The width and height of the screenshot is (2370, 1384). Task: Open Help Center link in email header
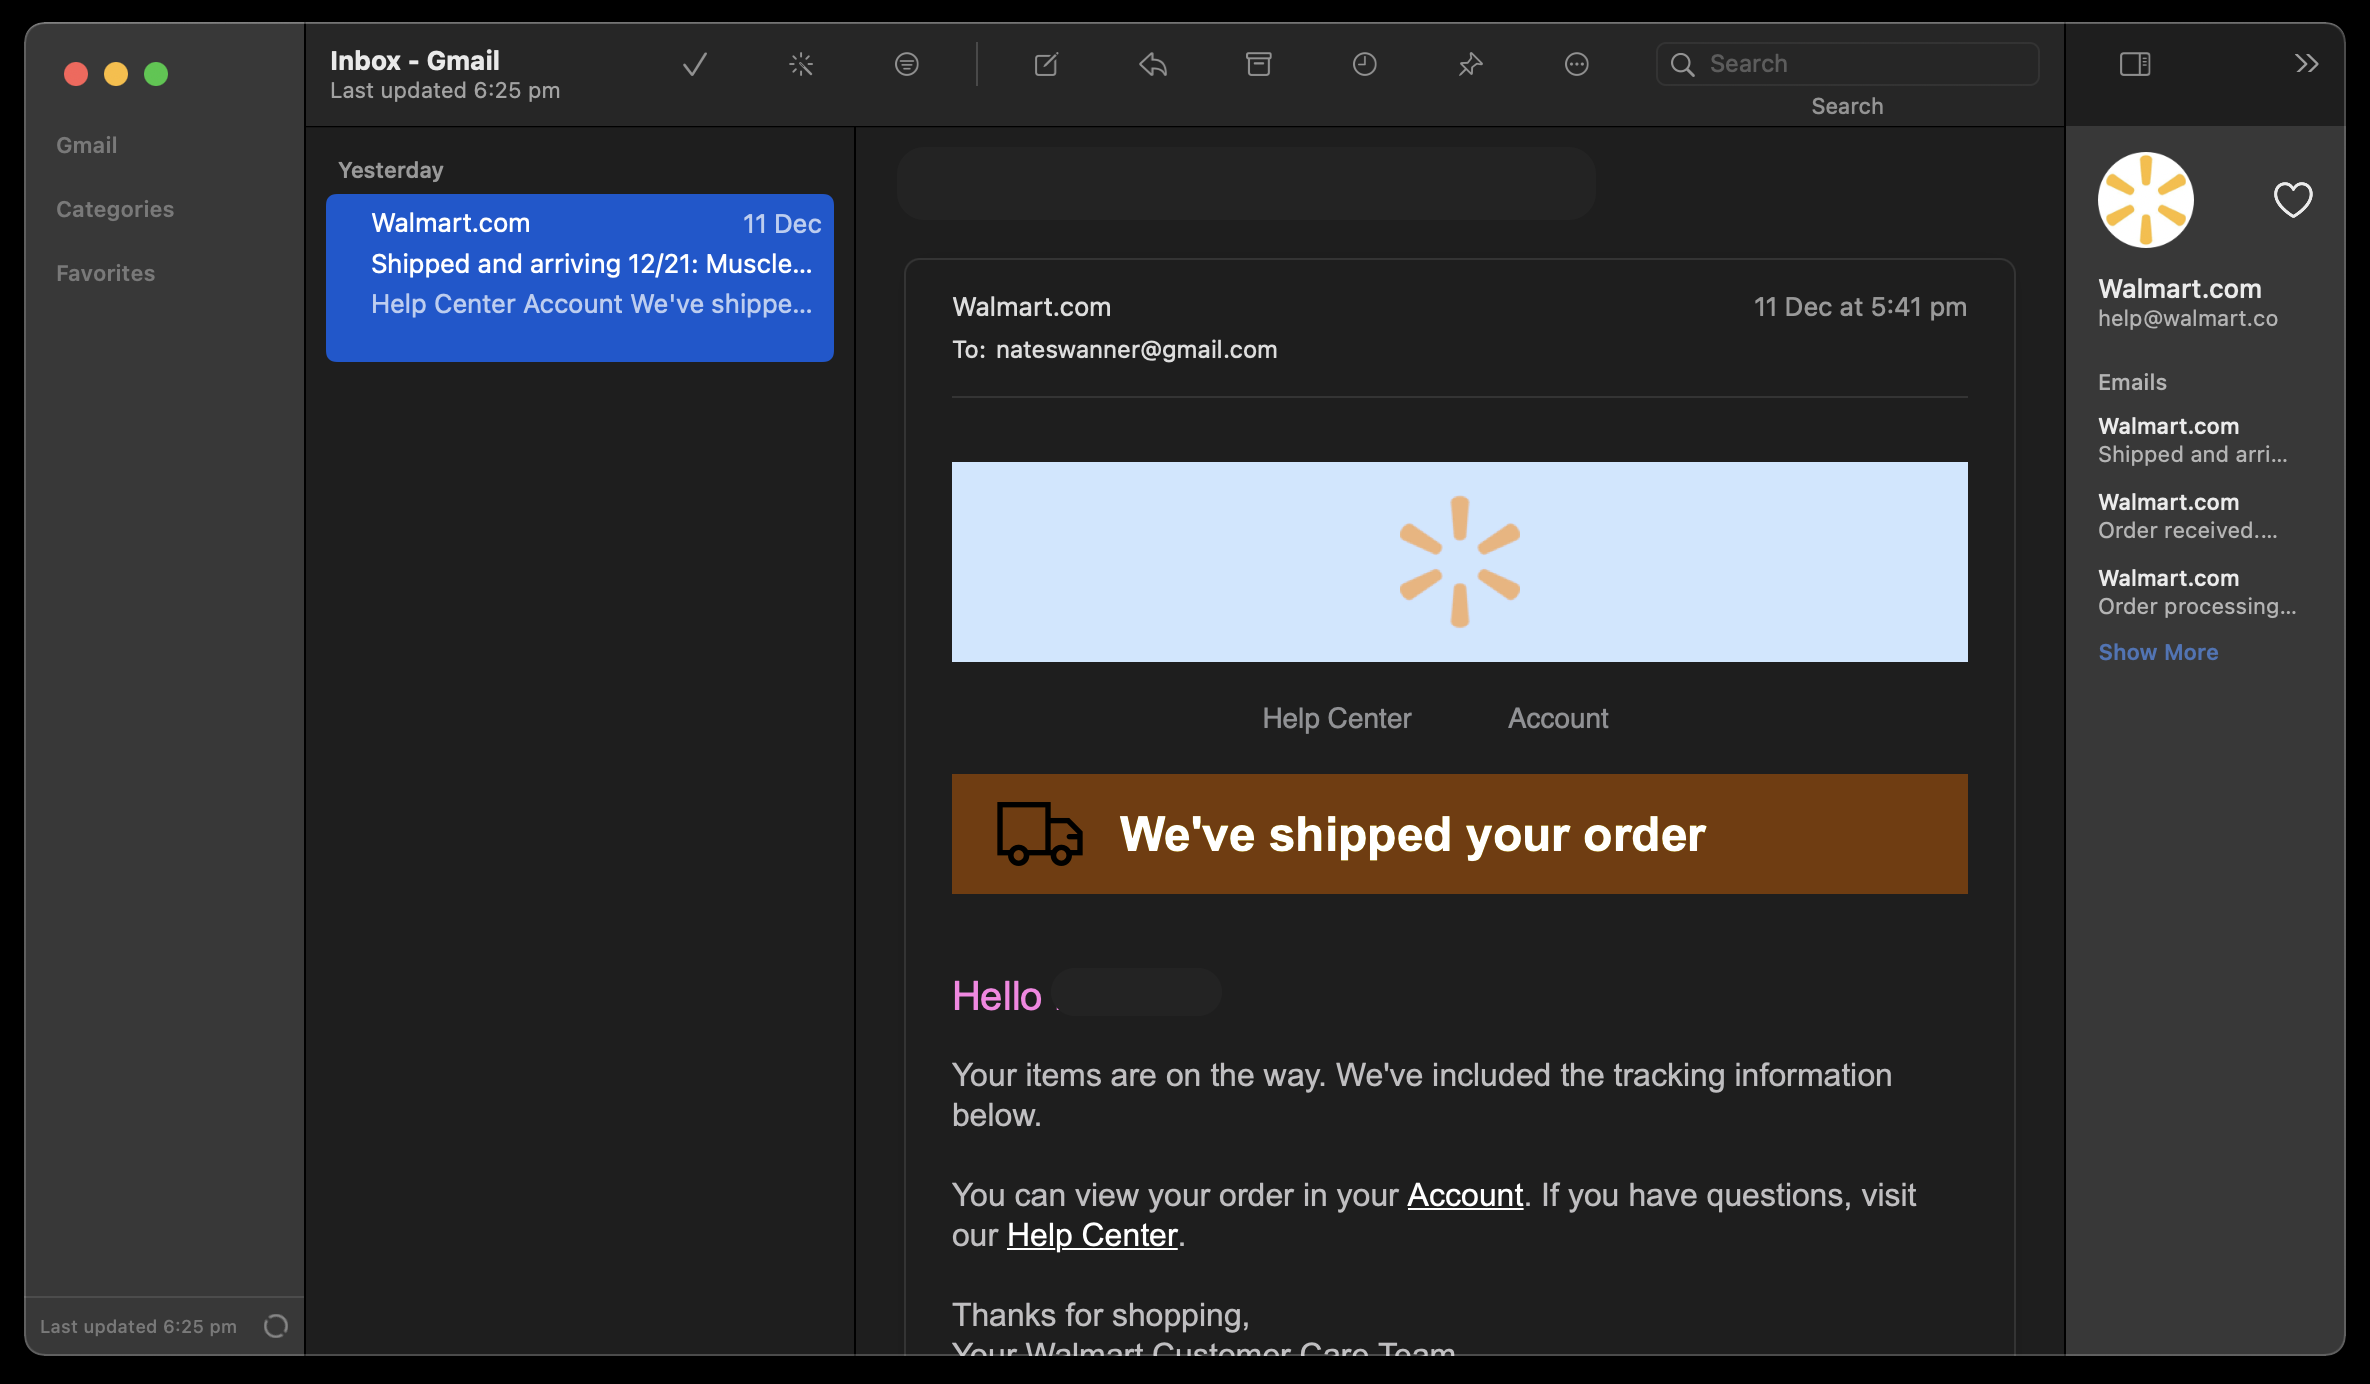coord(1337,718)
